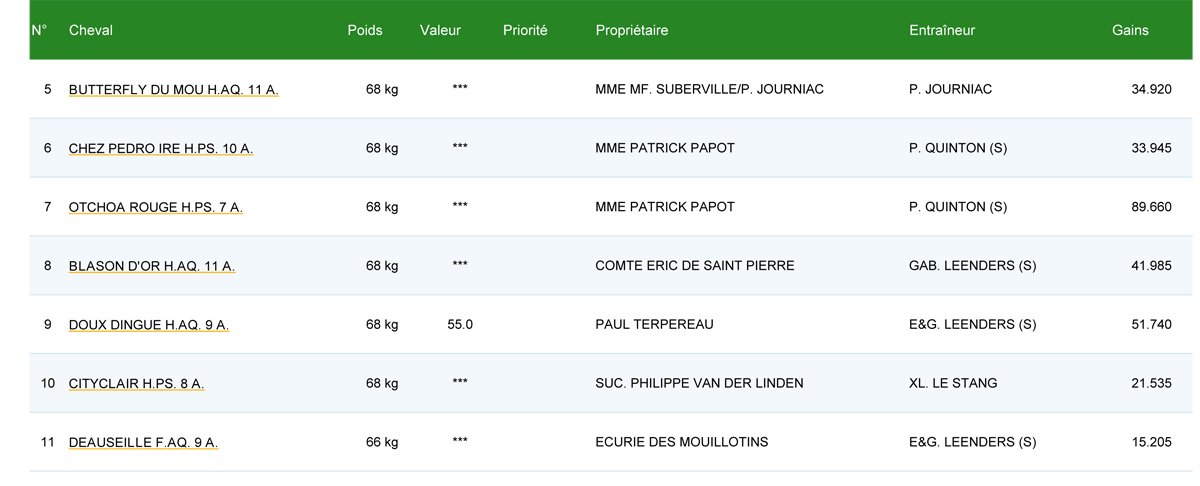Image resolution: width=1200 pixels, height=486 pixels.
Task: Click the Cheval column header
Action: (x=91, y=31)
